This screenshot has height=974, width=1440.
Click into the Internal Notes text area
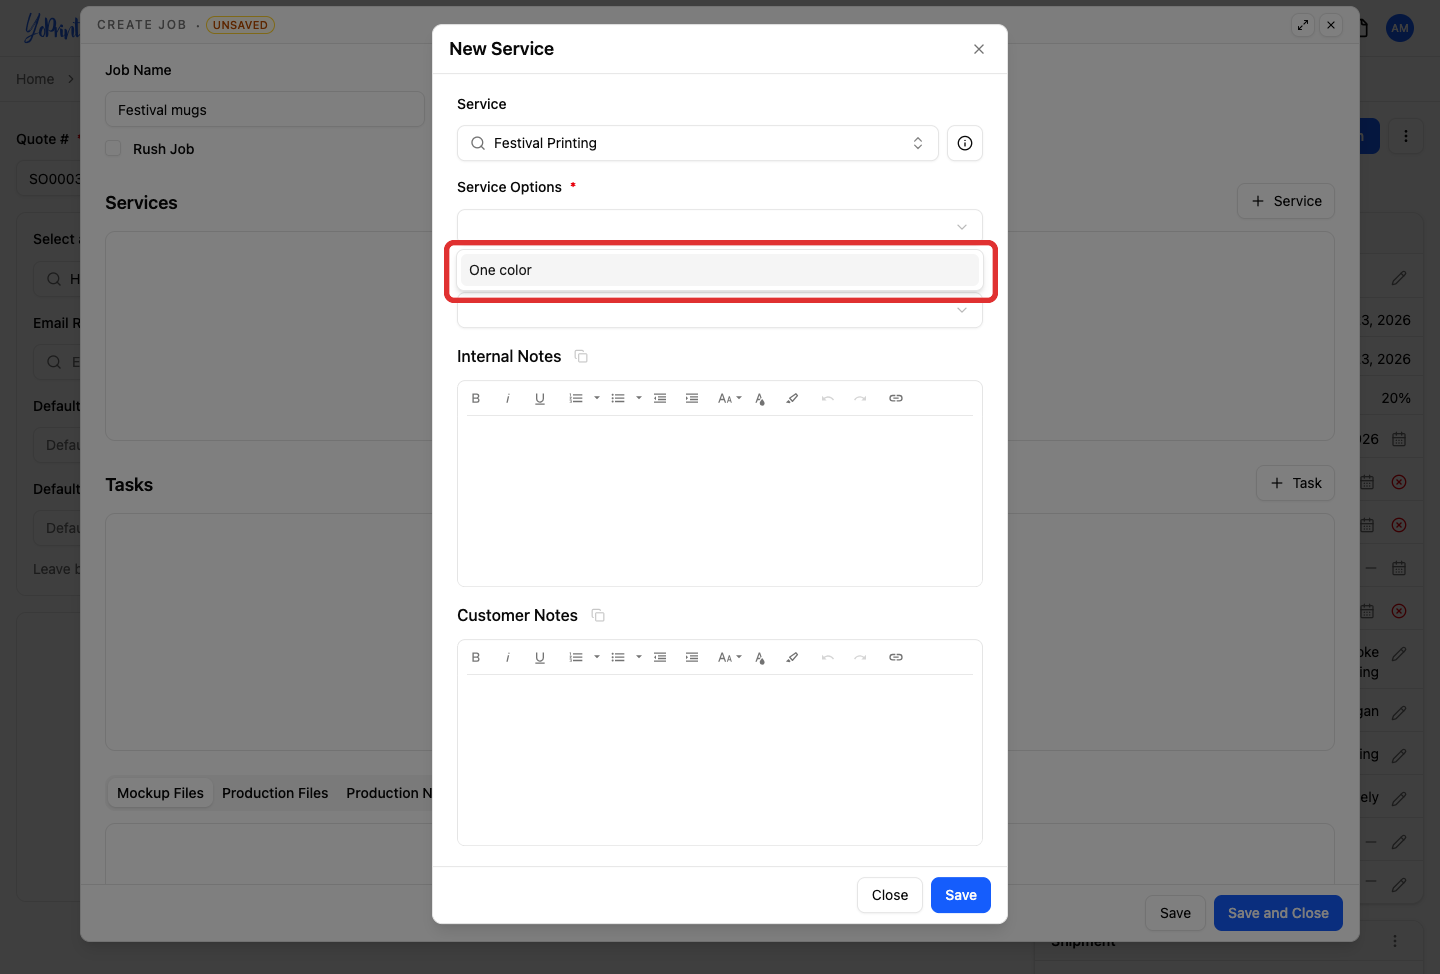pyautogui.click(x=720, y=500)
